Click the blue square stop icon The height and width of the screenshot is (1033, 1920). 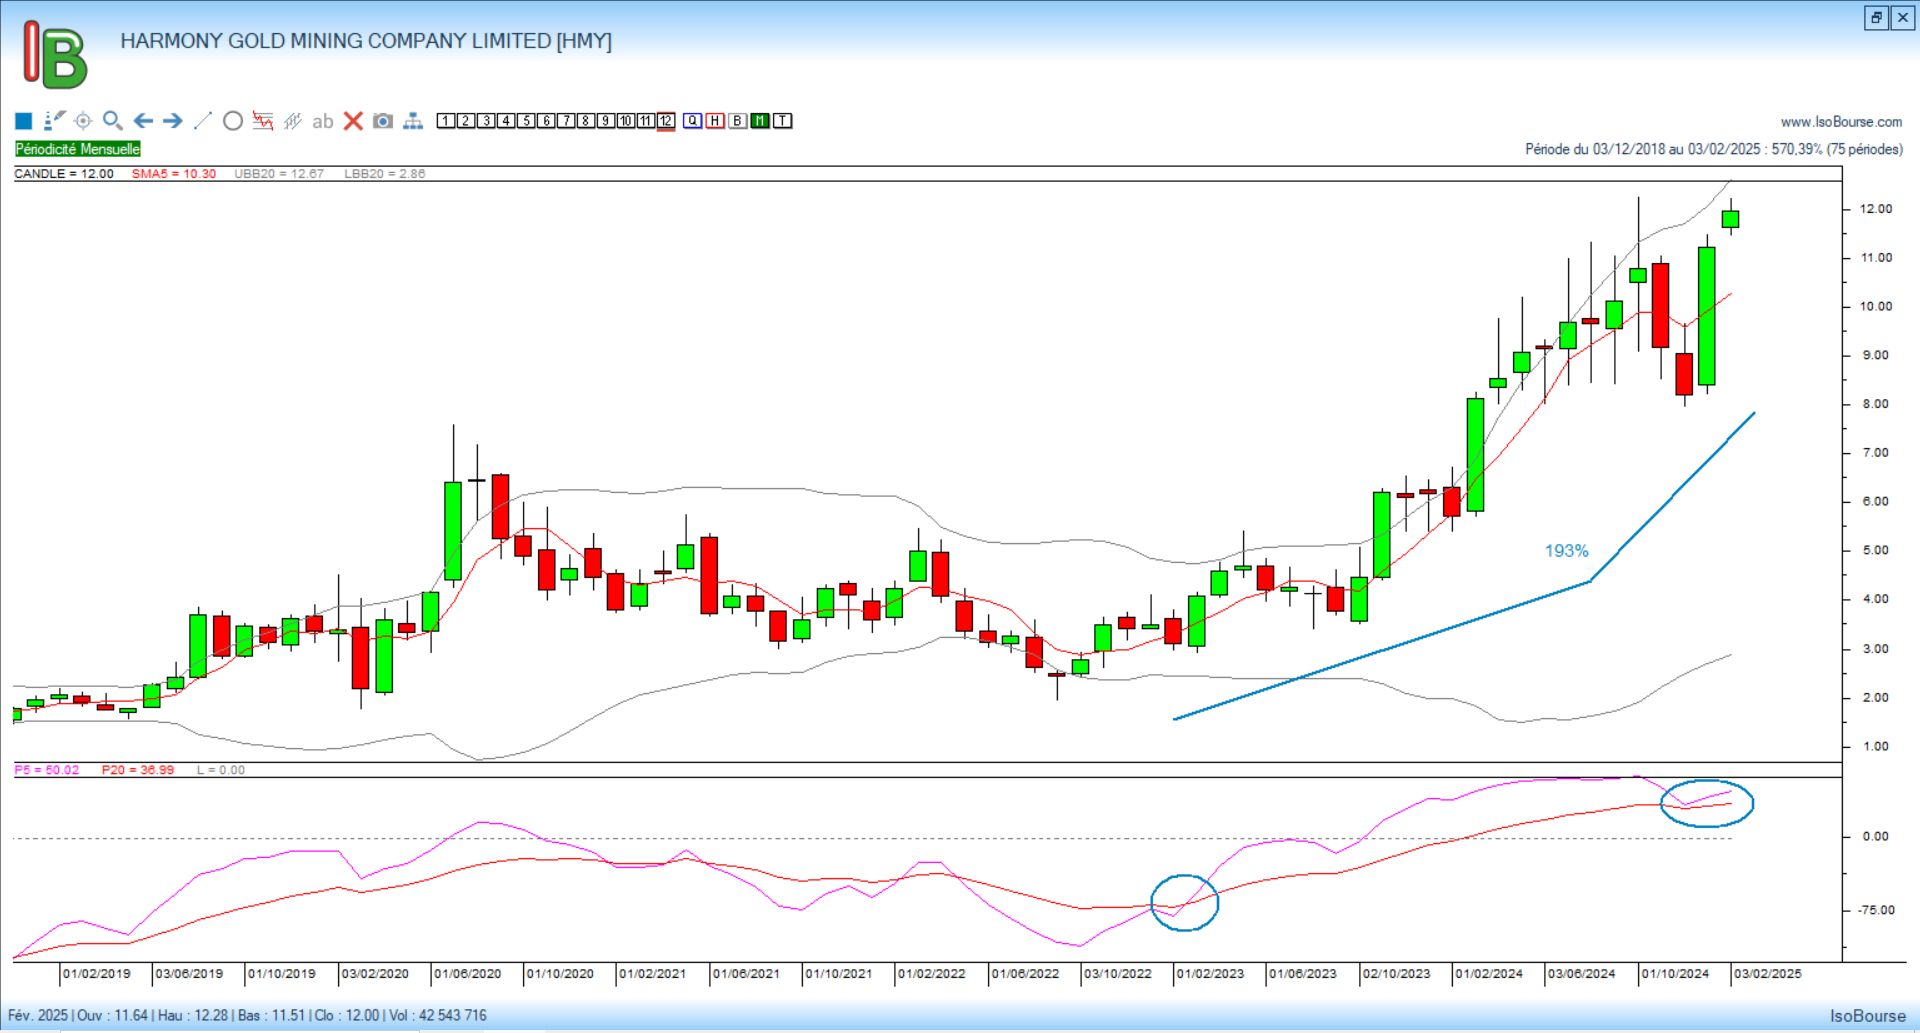[24, 121]
